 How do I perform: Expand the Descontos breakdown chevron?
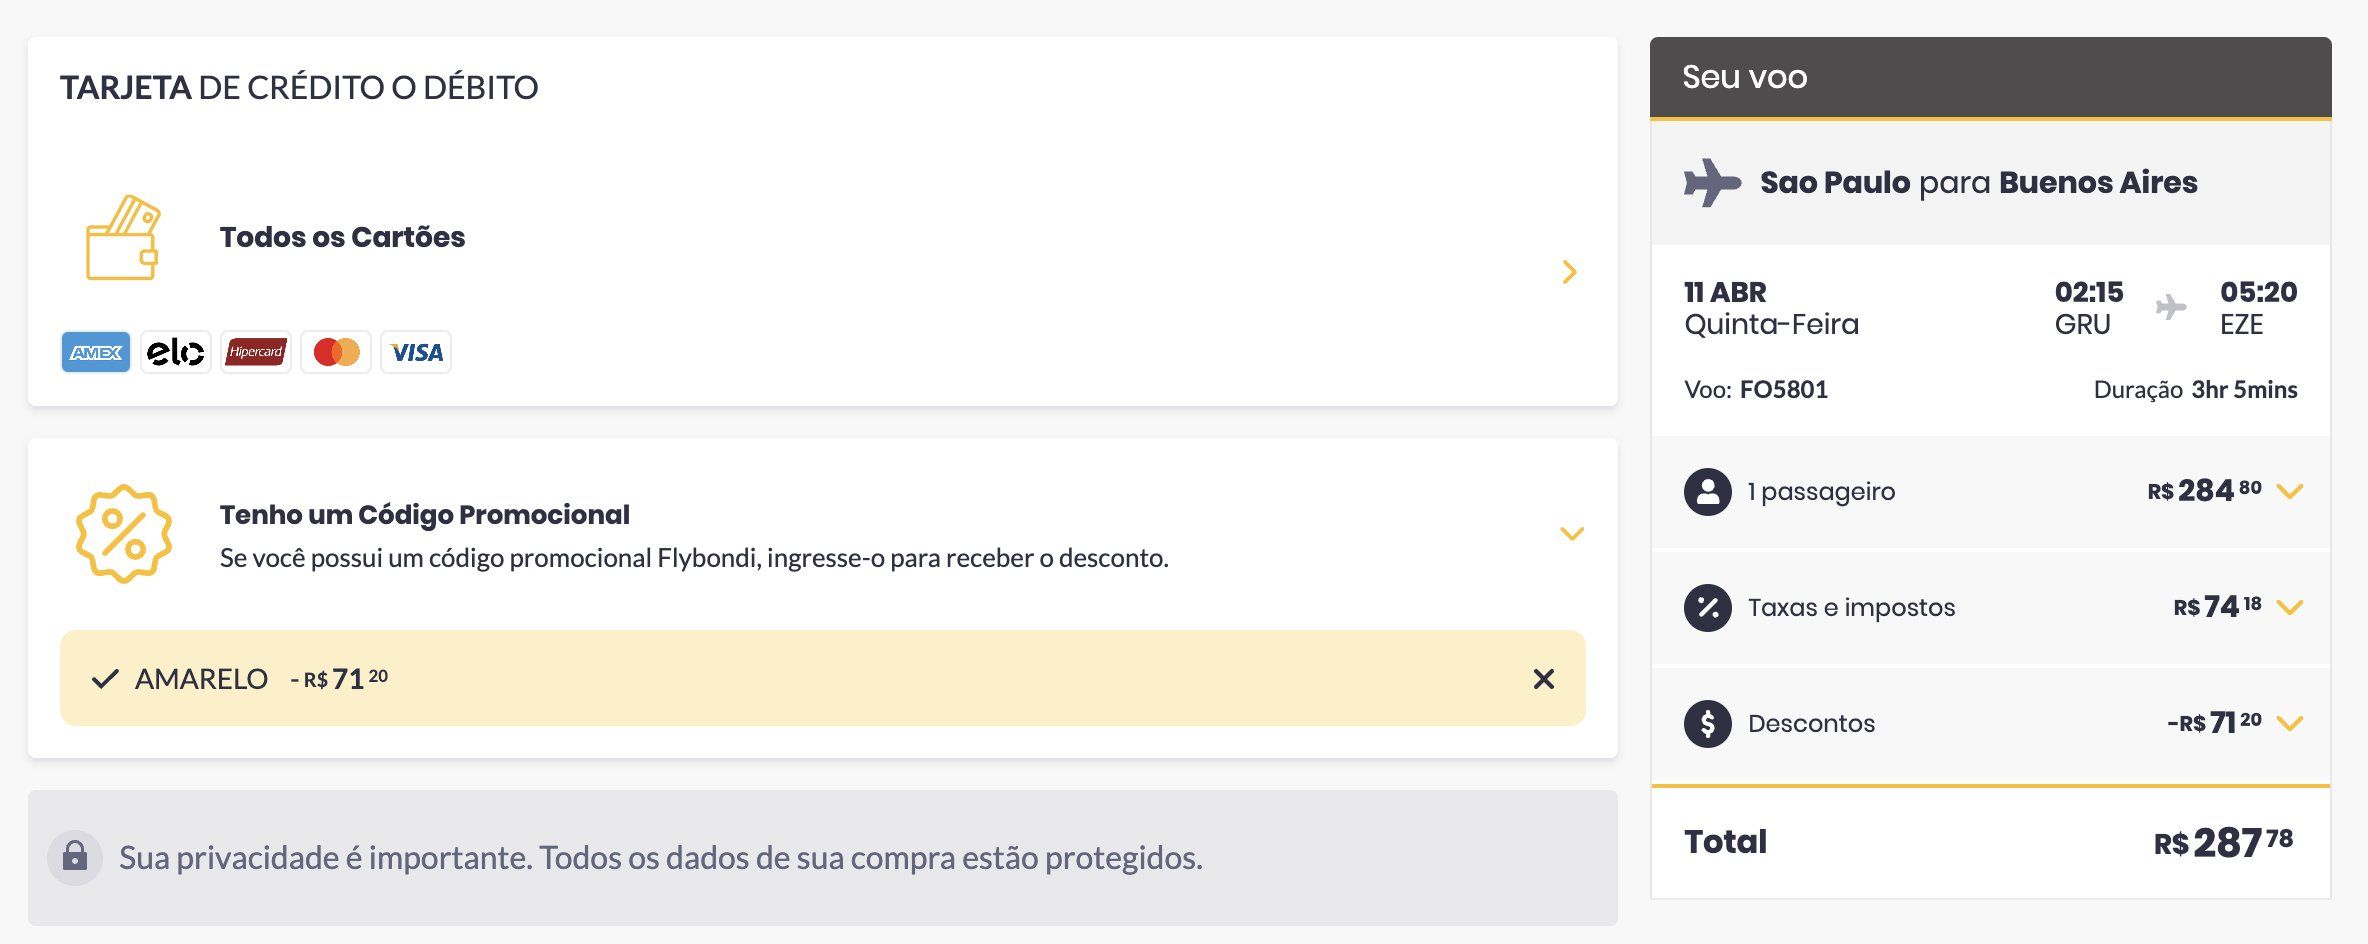click(2290, 723)
